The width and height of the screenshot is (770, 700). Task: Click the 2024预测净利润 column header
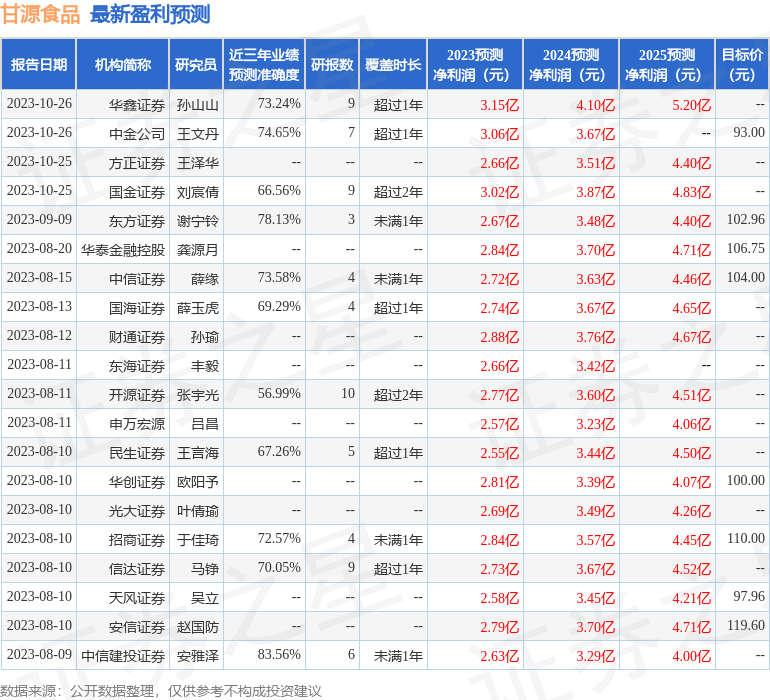(x=571, y=64)
